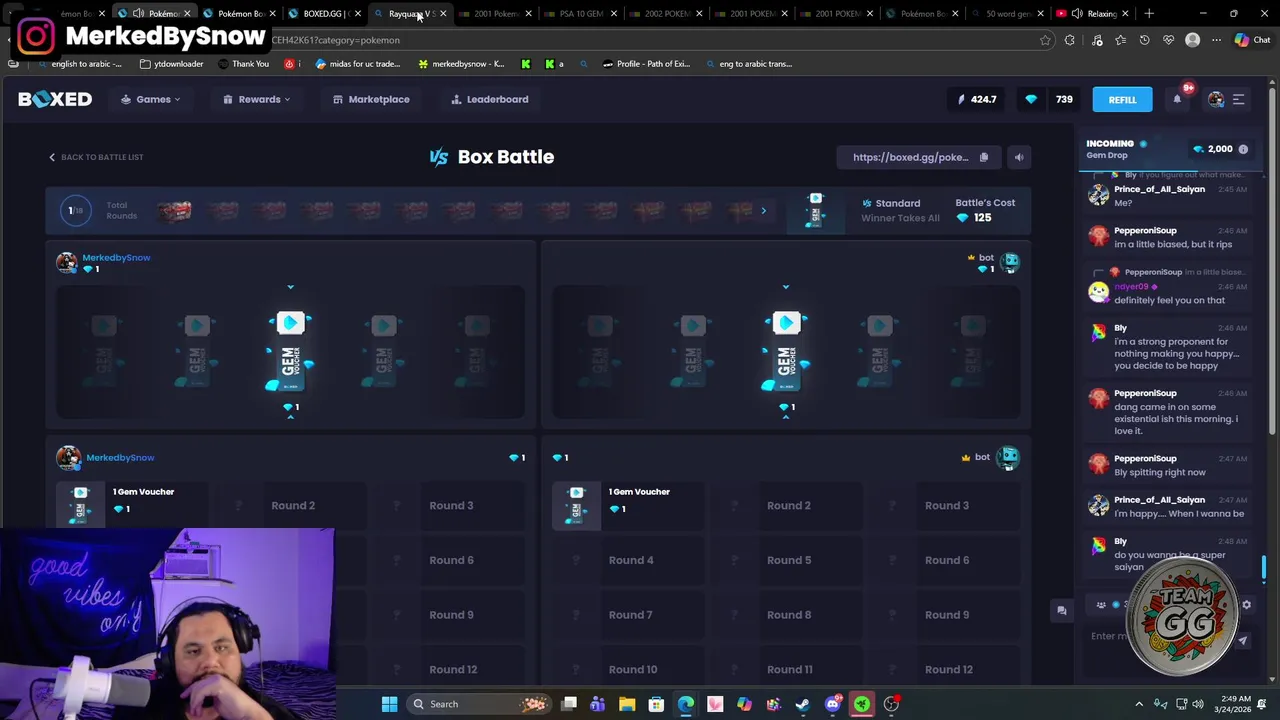Open File Explorer from taskbar
Screen dimensions: 1280x720
point(627,704)
